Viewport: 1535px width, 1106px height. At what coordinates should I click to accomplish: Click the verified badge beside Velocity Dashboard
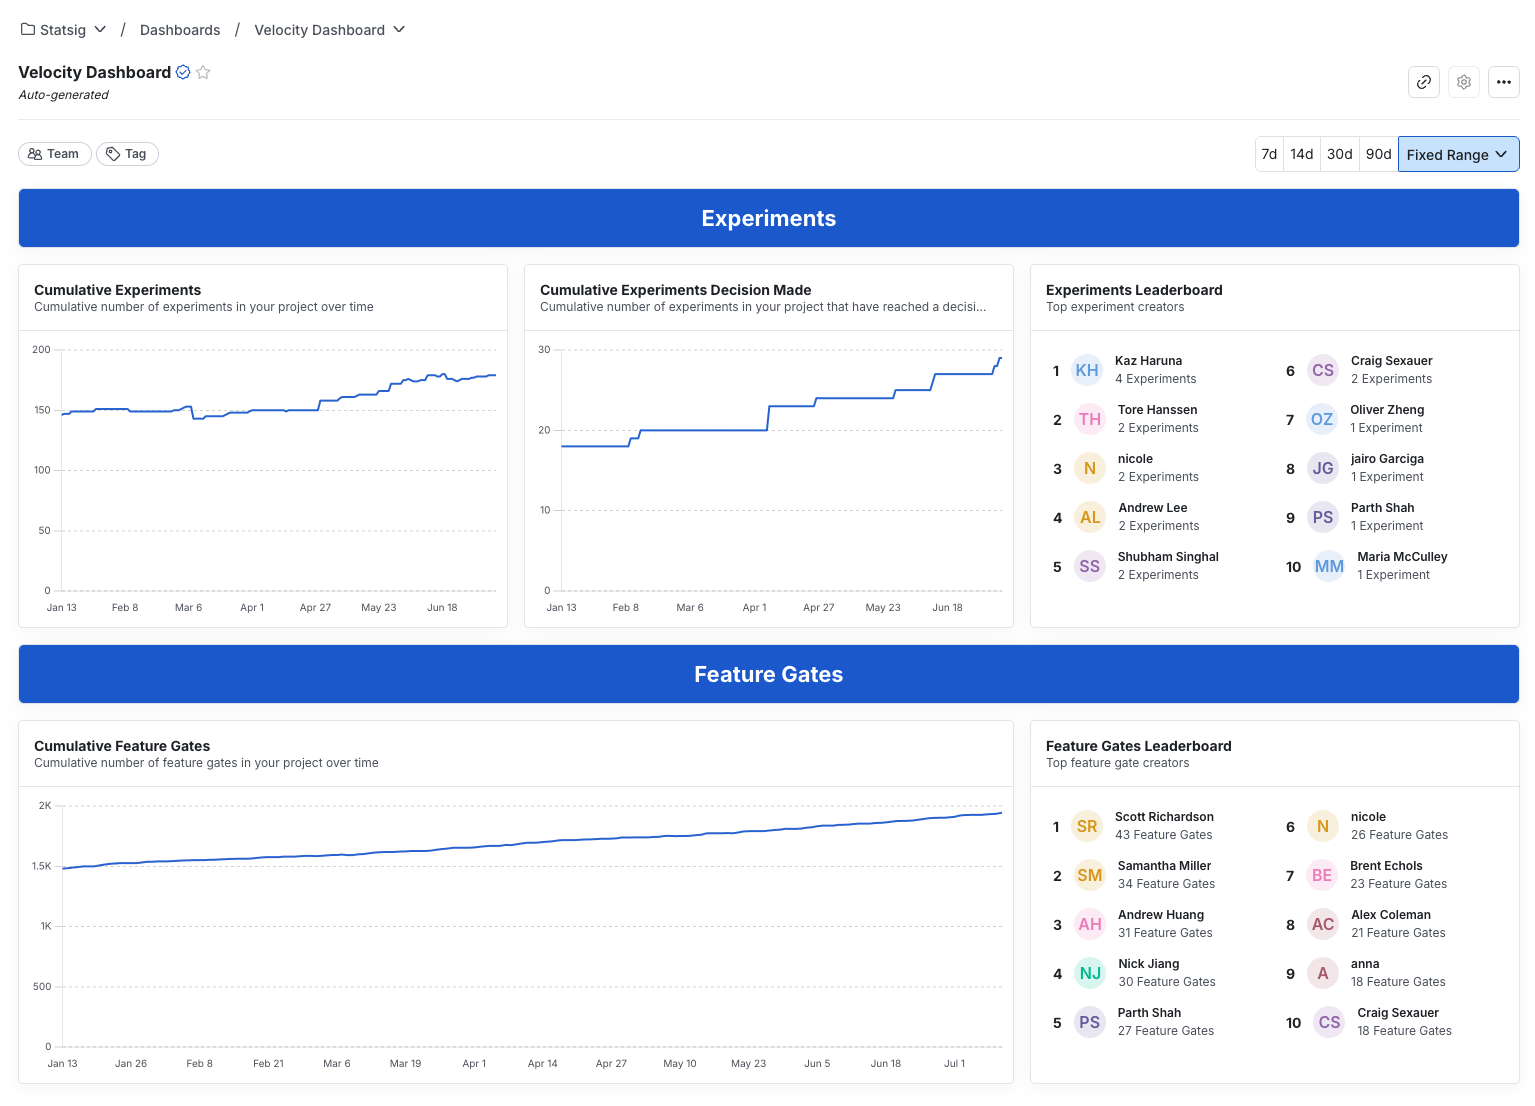tap(183, 72)
